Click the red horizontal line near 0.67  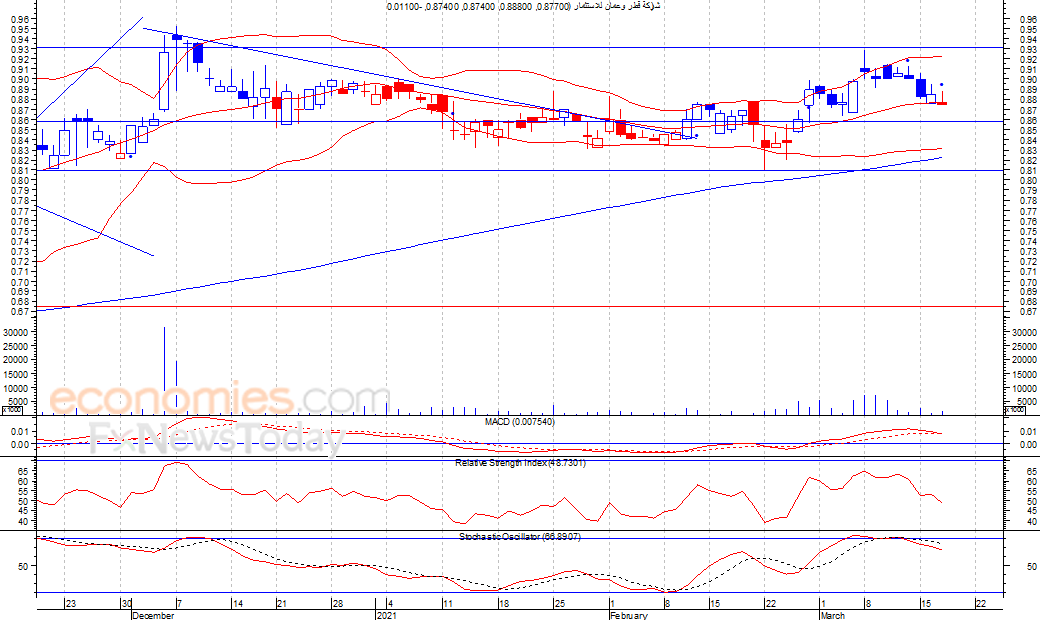520,306
